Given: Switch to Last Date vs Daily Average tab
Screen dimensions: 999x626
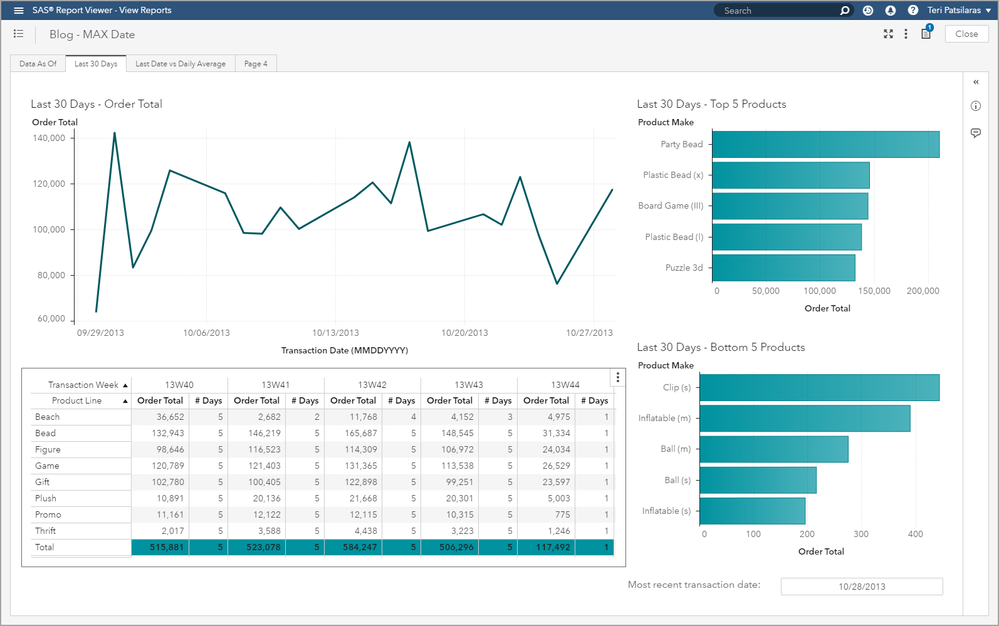Looking at the screenshot, I should pyautogui.click(x=181, y=64).
